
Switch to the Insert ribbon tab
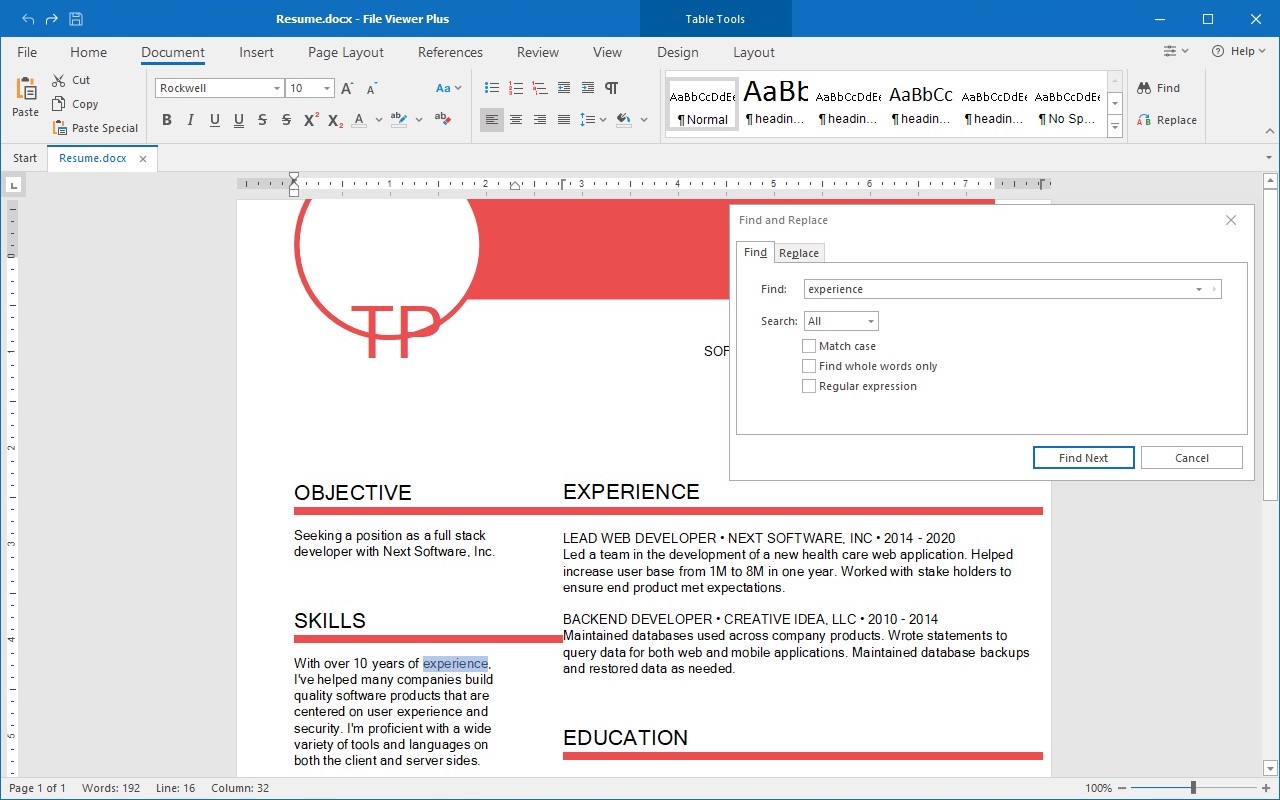(256, 52)
